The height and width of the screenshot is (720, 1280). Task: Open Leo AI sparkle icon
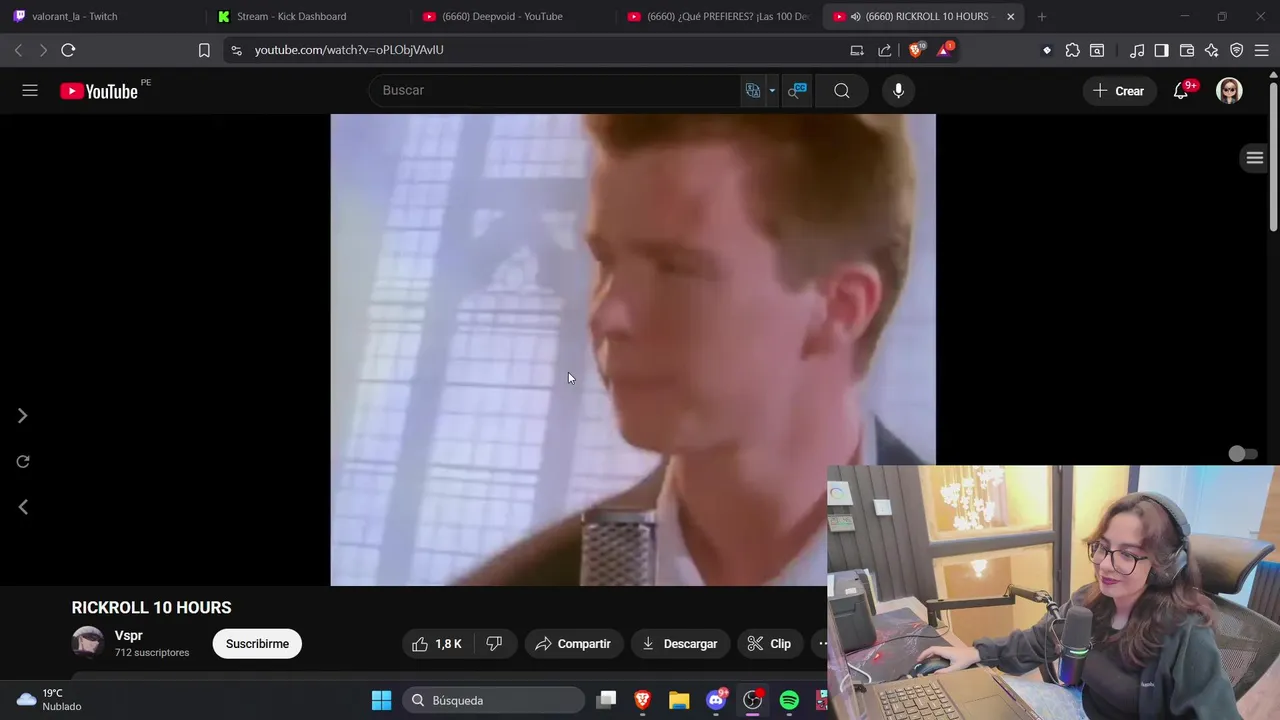pos(1211,50)
